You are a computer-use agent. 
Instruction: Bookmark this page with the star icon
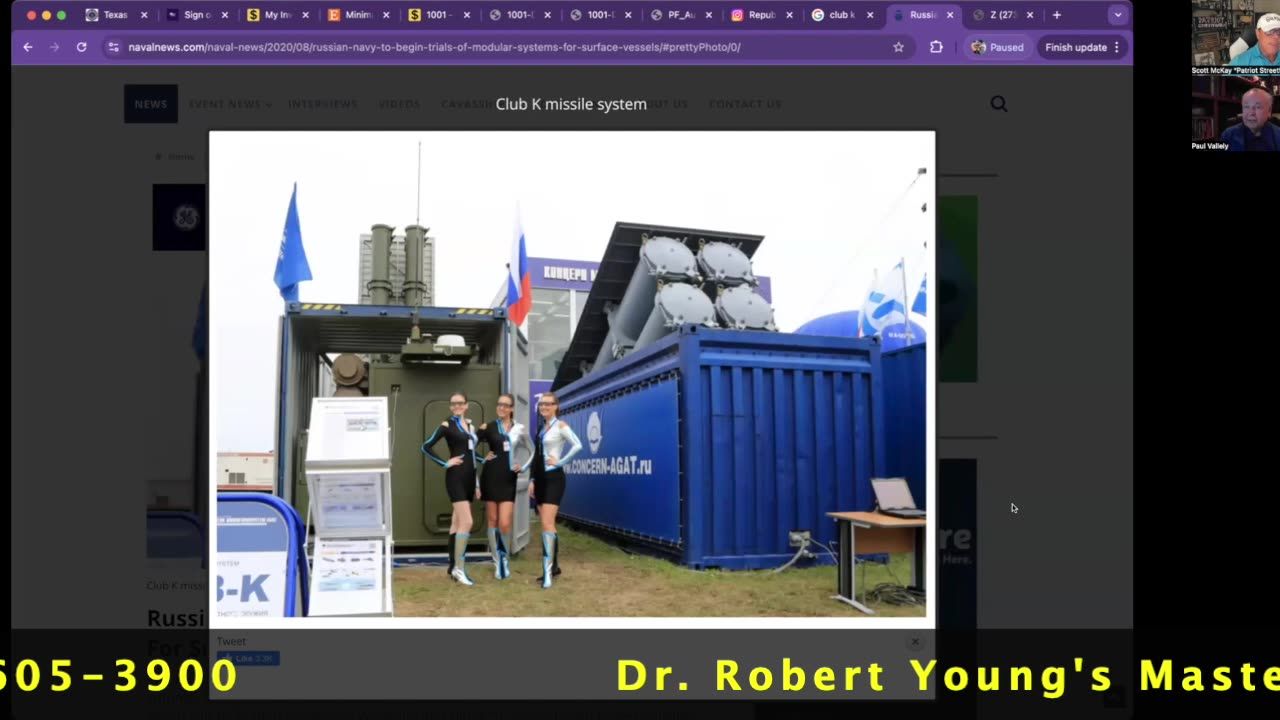coord(898,47)
